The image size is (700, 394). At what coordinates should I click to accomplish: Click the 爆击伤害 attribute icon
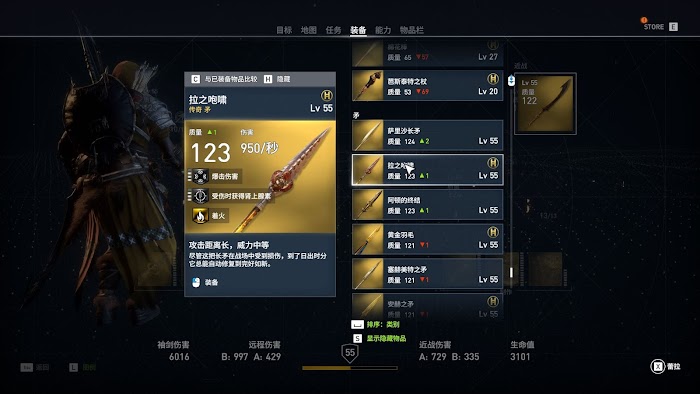(200, 176)
